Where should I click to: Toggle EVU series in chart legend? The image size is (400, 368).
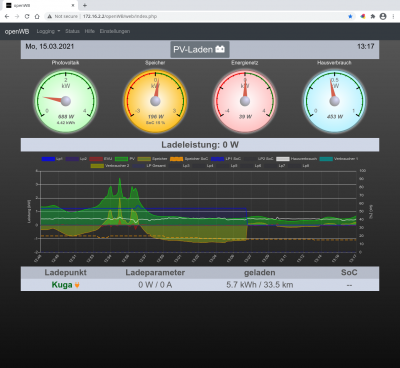pos(100,159)
